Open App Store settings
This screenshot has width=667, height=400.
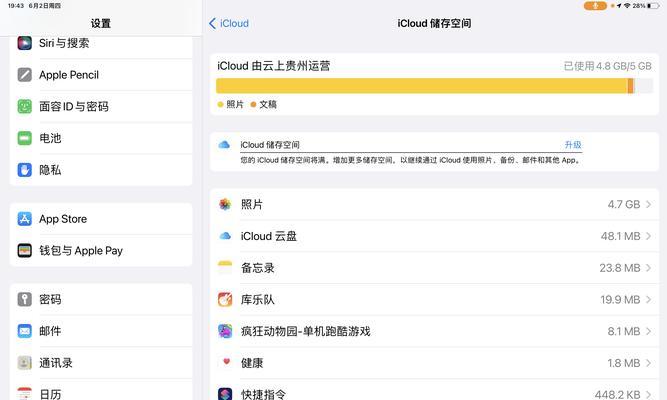click(x=101, y=219)
